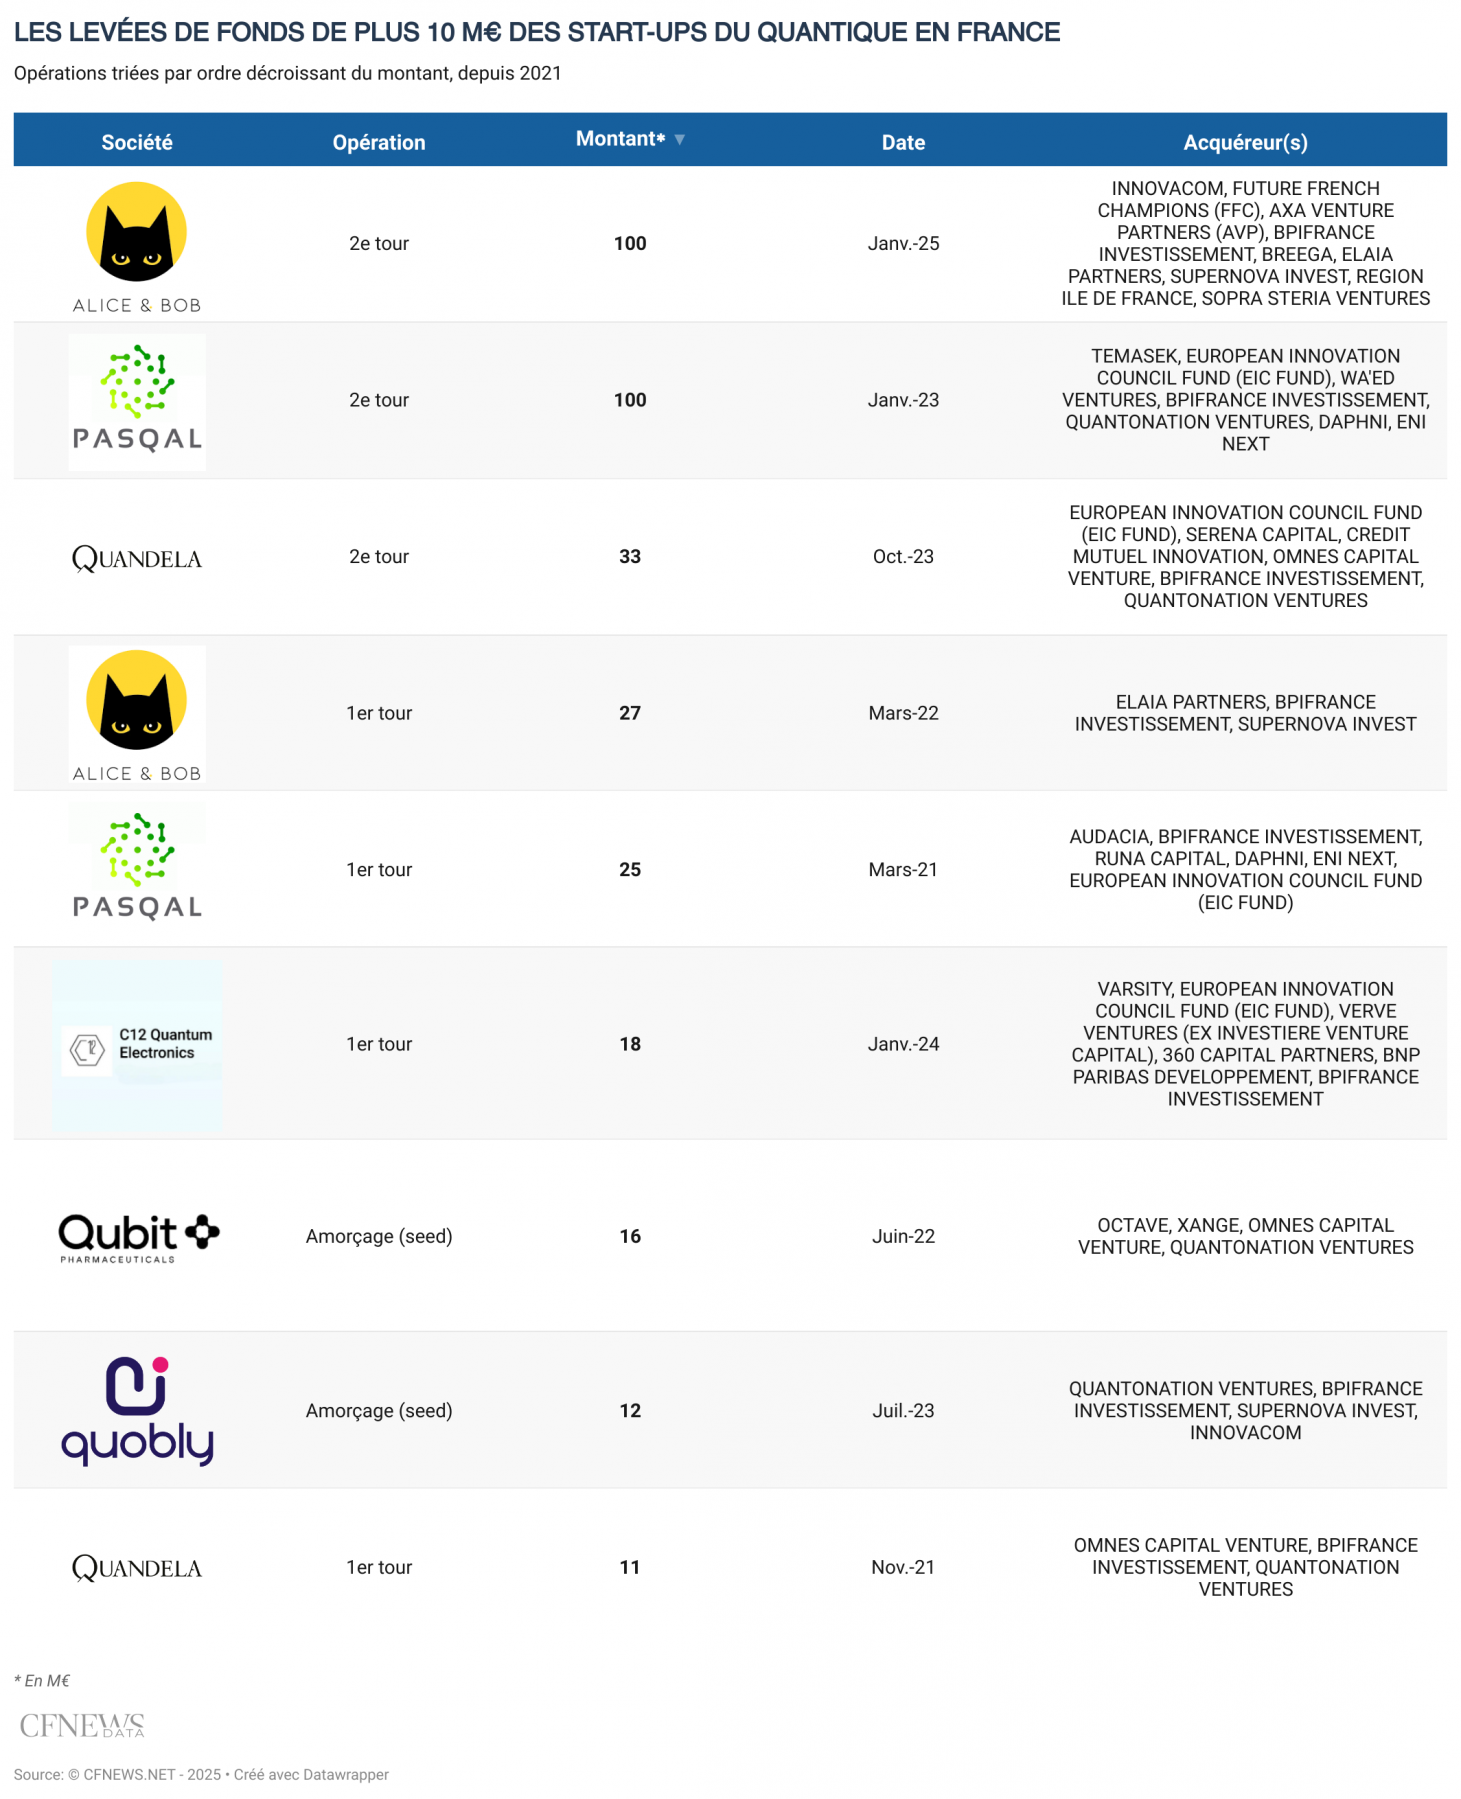
Task: Sort the table by the Société column
Action: click(x=137, y=142)
